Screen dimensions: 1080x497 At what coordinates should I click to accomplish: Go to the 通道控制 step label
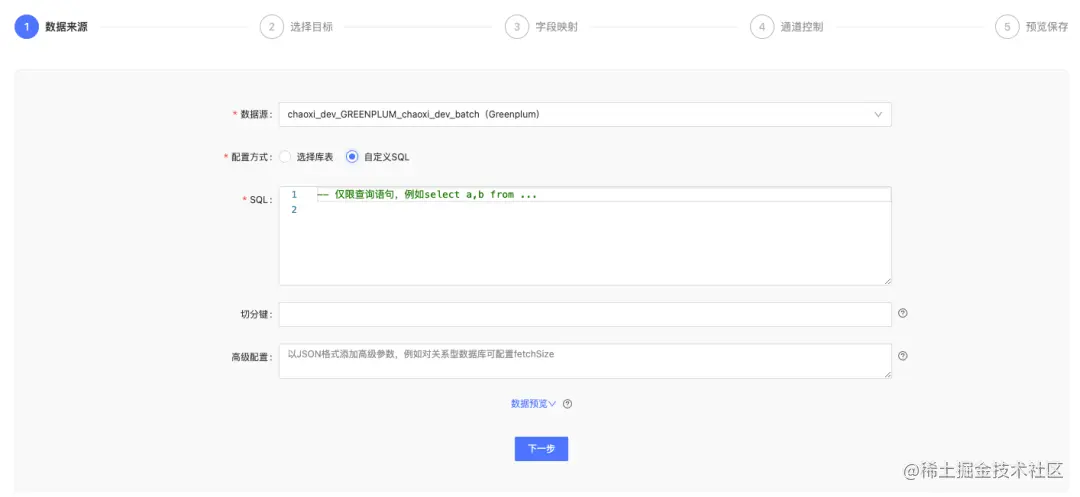coord(802,28)
